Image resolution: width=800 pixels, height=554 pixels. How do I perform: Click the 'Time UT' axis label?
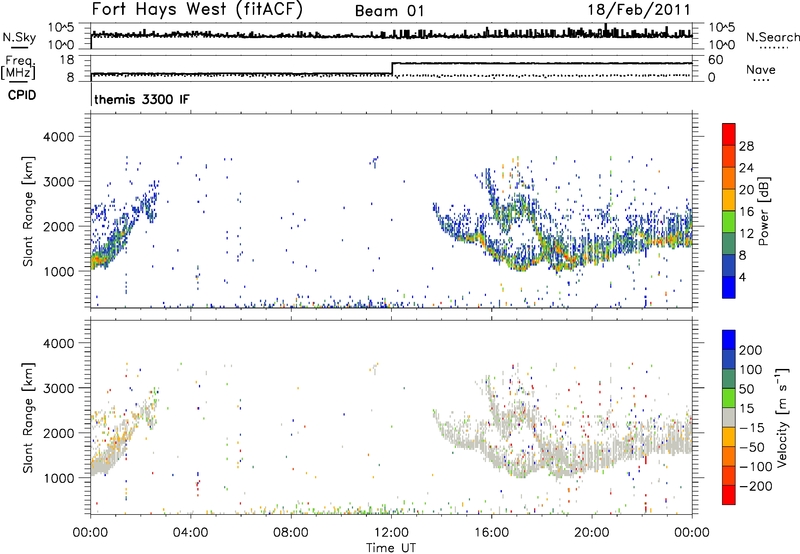click(x=391, y=548)
